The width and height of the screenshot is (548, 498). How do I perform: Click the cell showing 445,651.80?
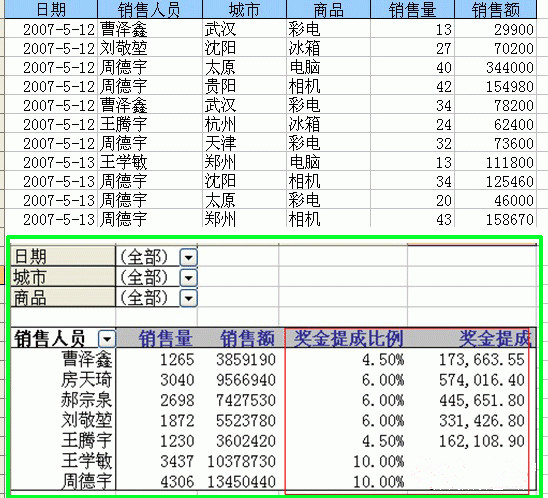click(x=482, y=400)
